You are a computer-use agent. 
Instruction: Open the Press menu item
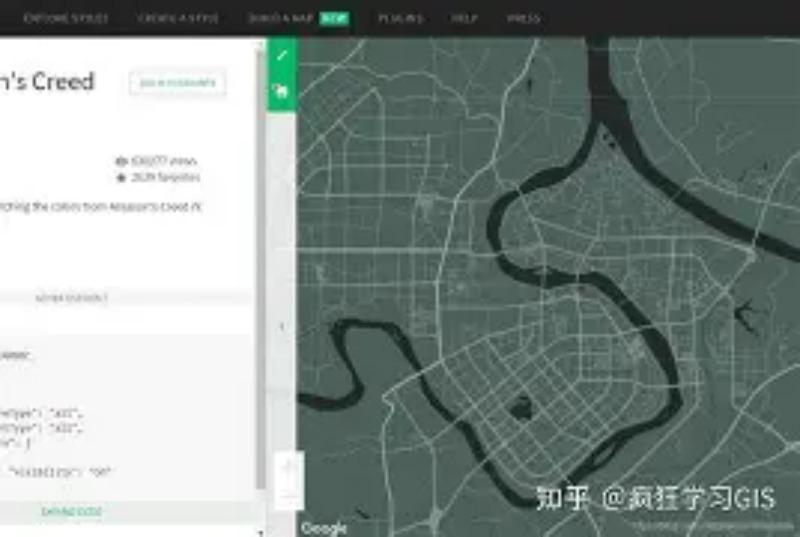pos(523,18)
